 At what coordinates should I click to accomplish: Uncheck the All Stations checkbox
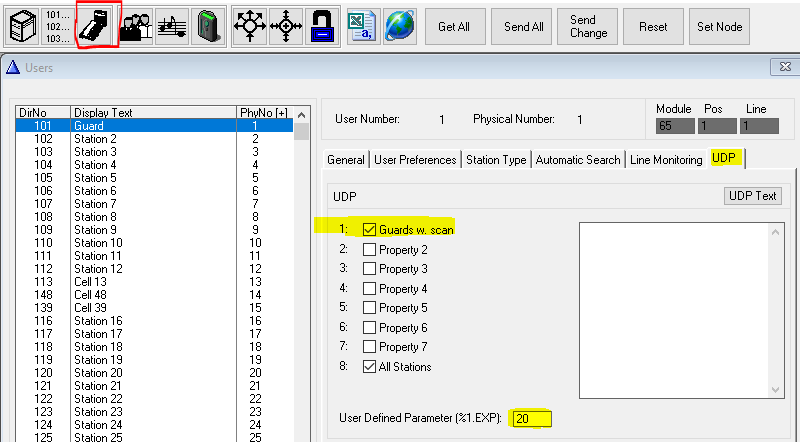369,366
